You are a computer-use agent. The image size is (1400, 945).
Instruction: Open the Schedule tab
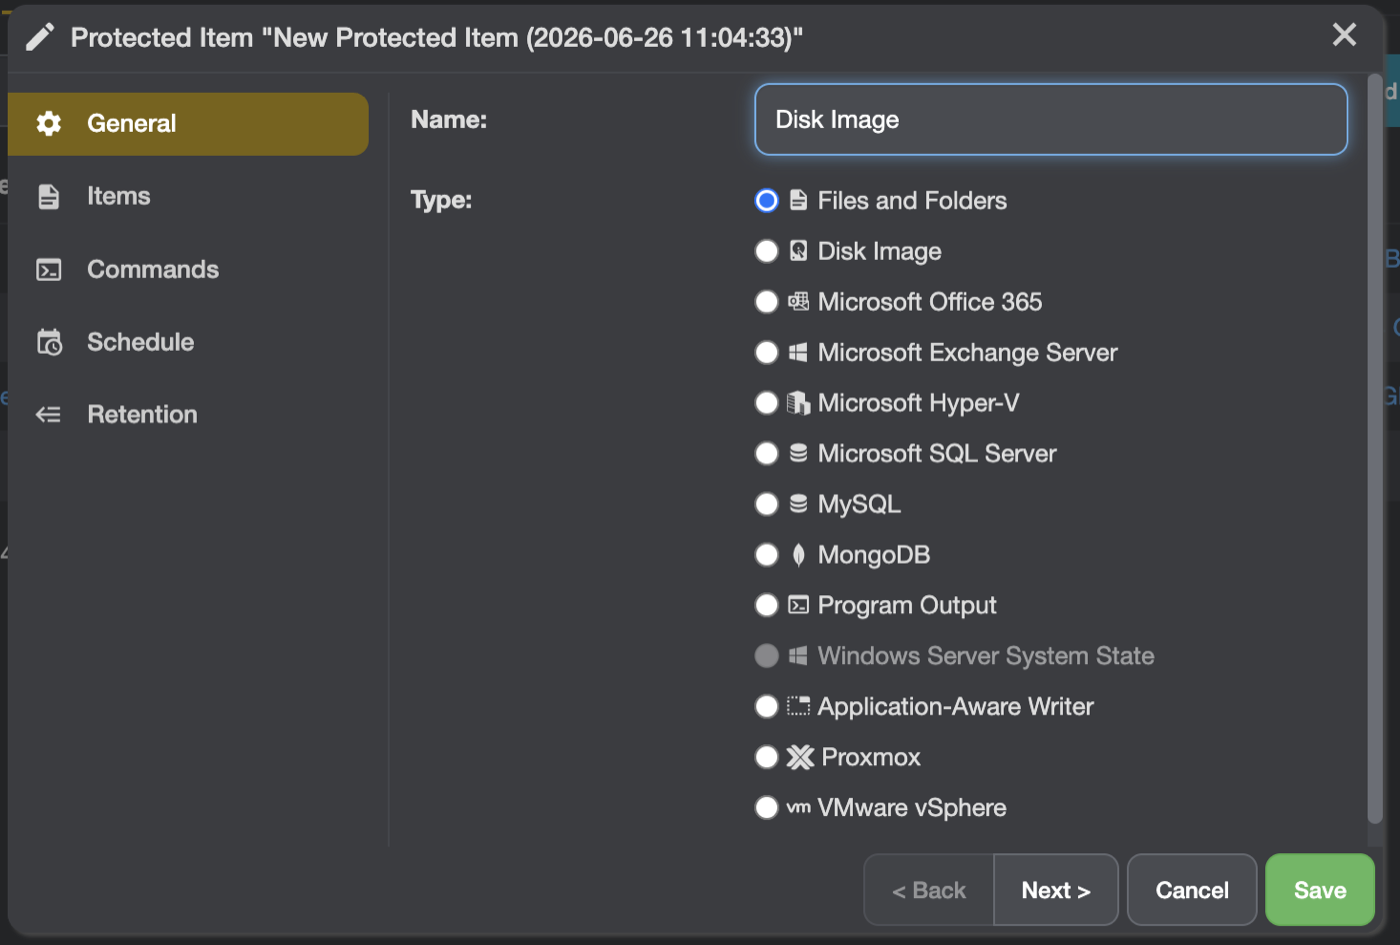point(188,342)
